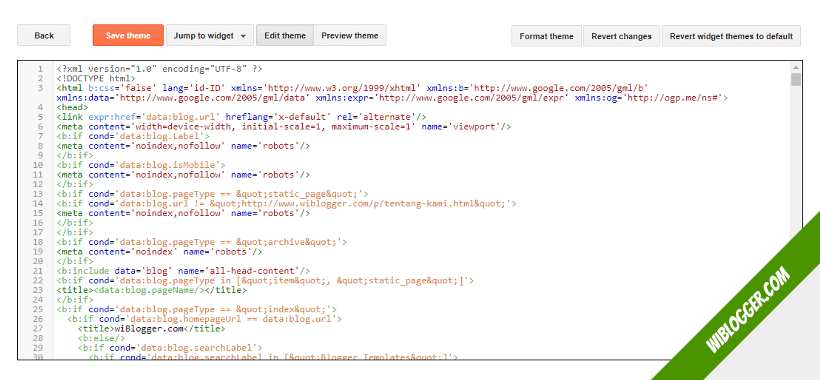
Task: Click line number 1 in the gutter
Action: [x=40, y=68]
